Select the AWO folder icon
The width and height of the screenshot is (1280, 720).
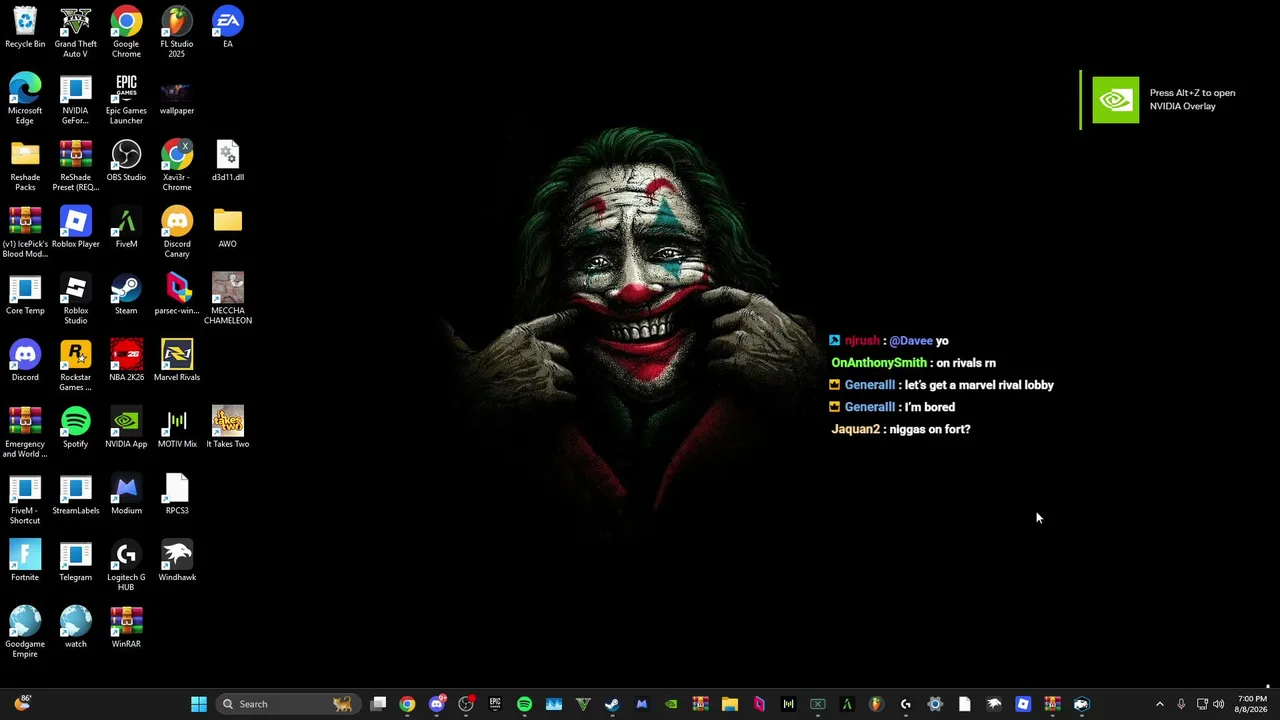228,228
